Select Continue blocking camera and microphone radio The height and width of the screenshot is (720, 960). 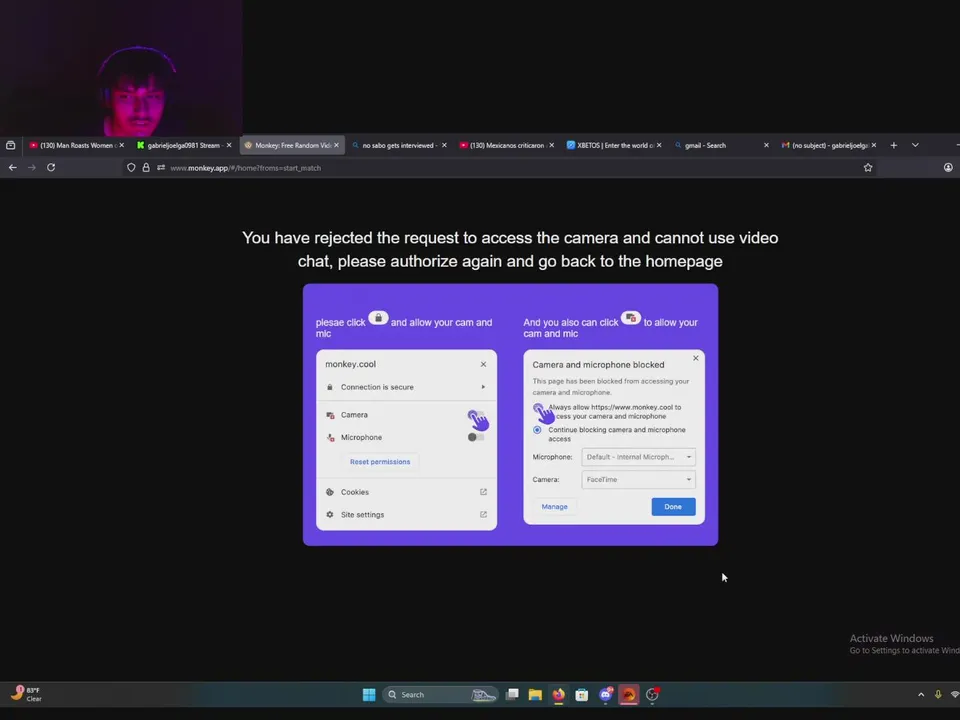tap(537, 430)
